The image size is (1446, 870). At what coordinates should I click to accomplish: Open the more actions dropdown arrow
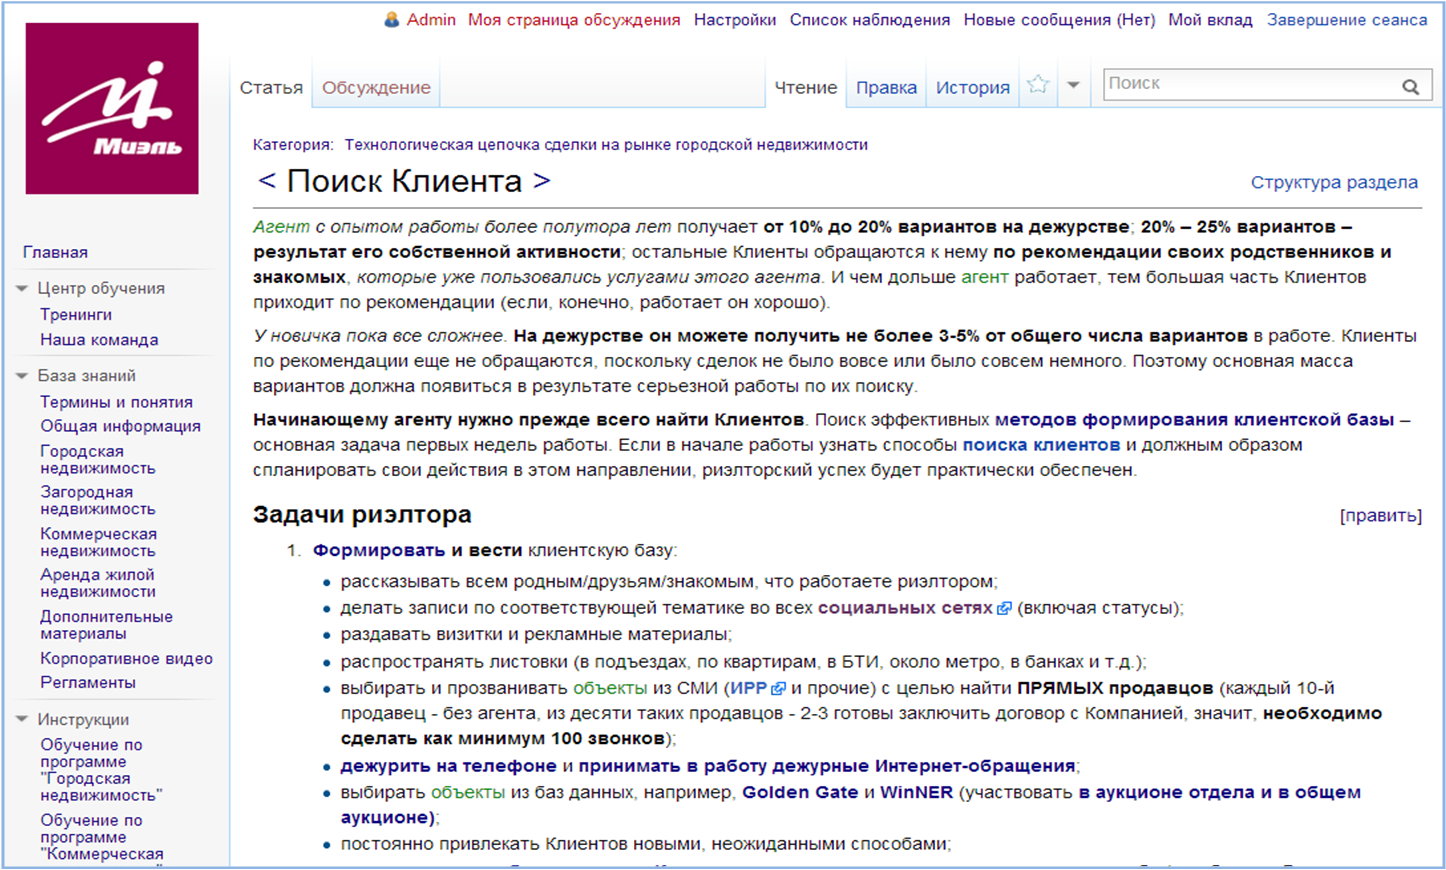click(1073, 85)
